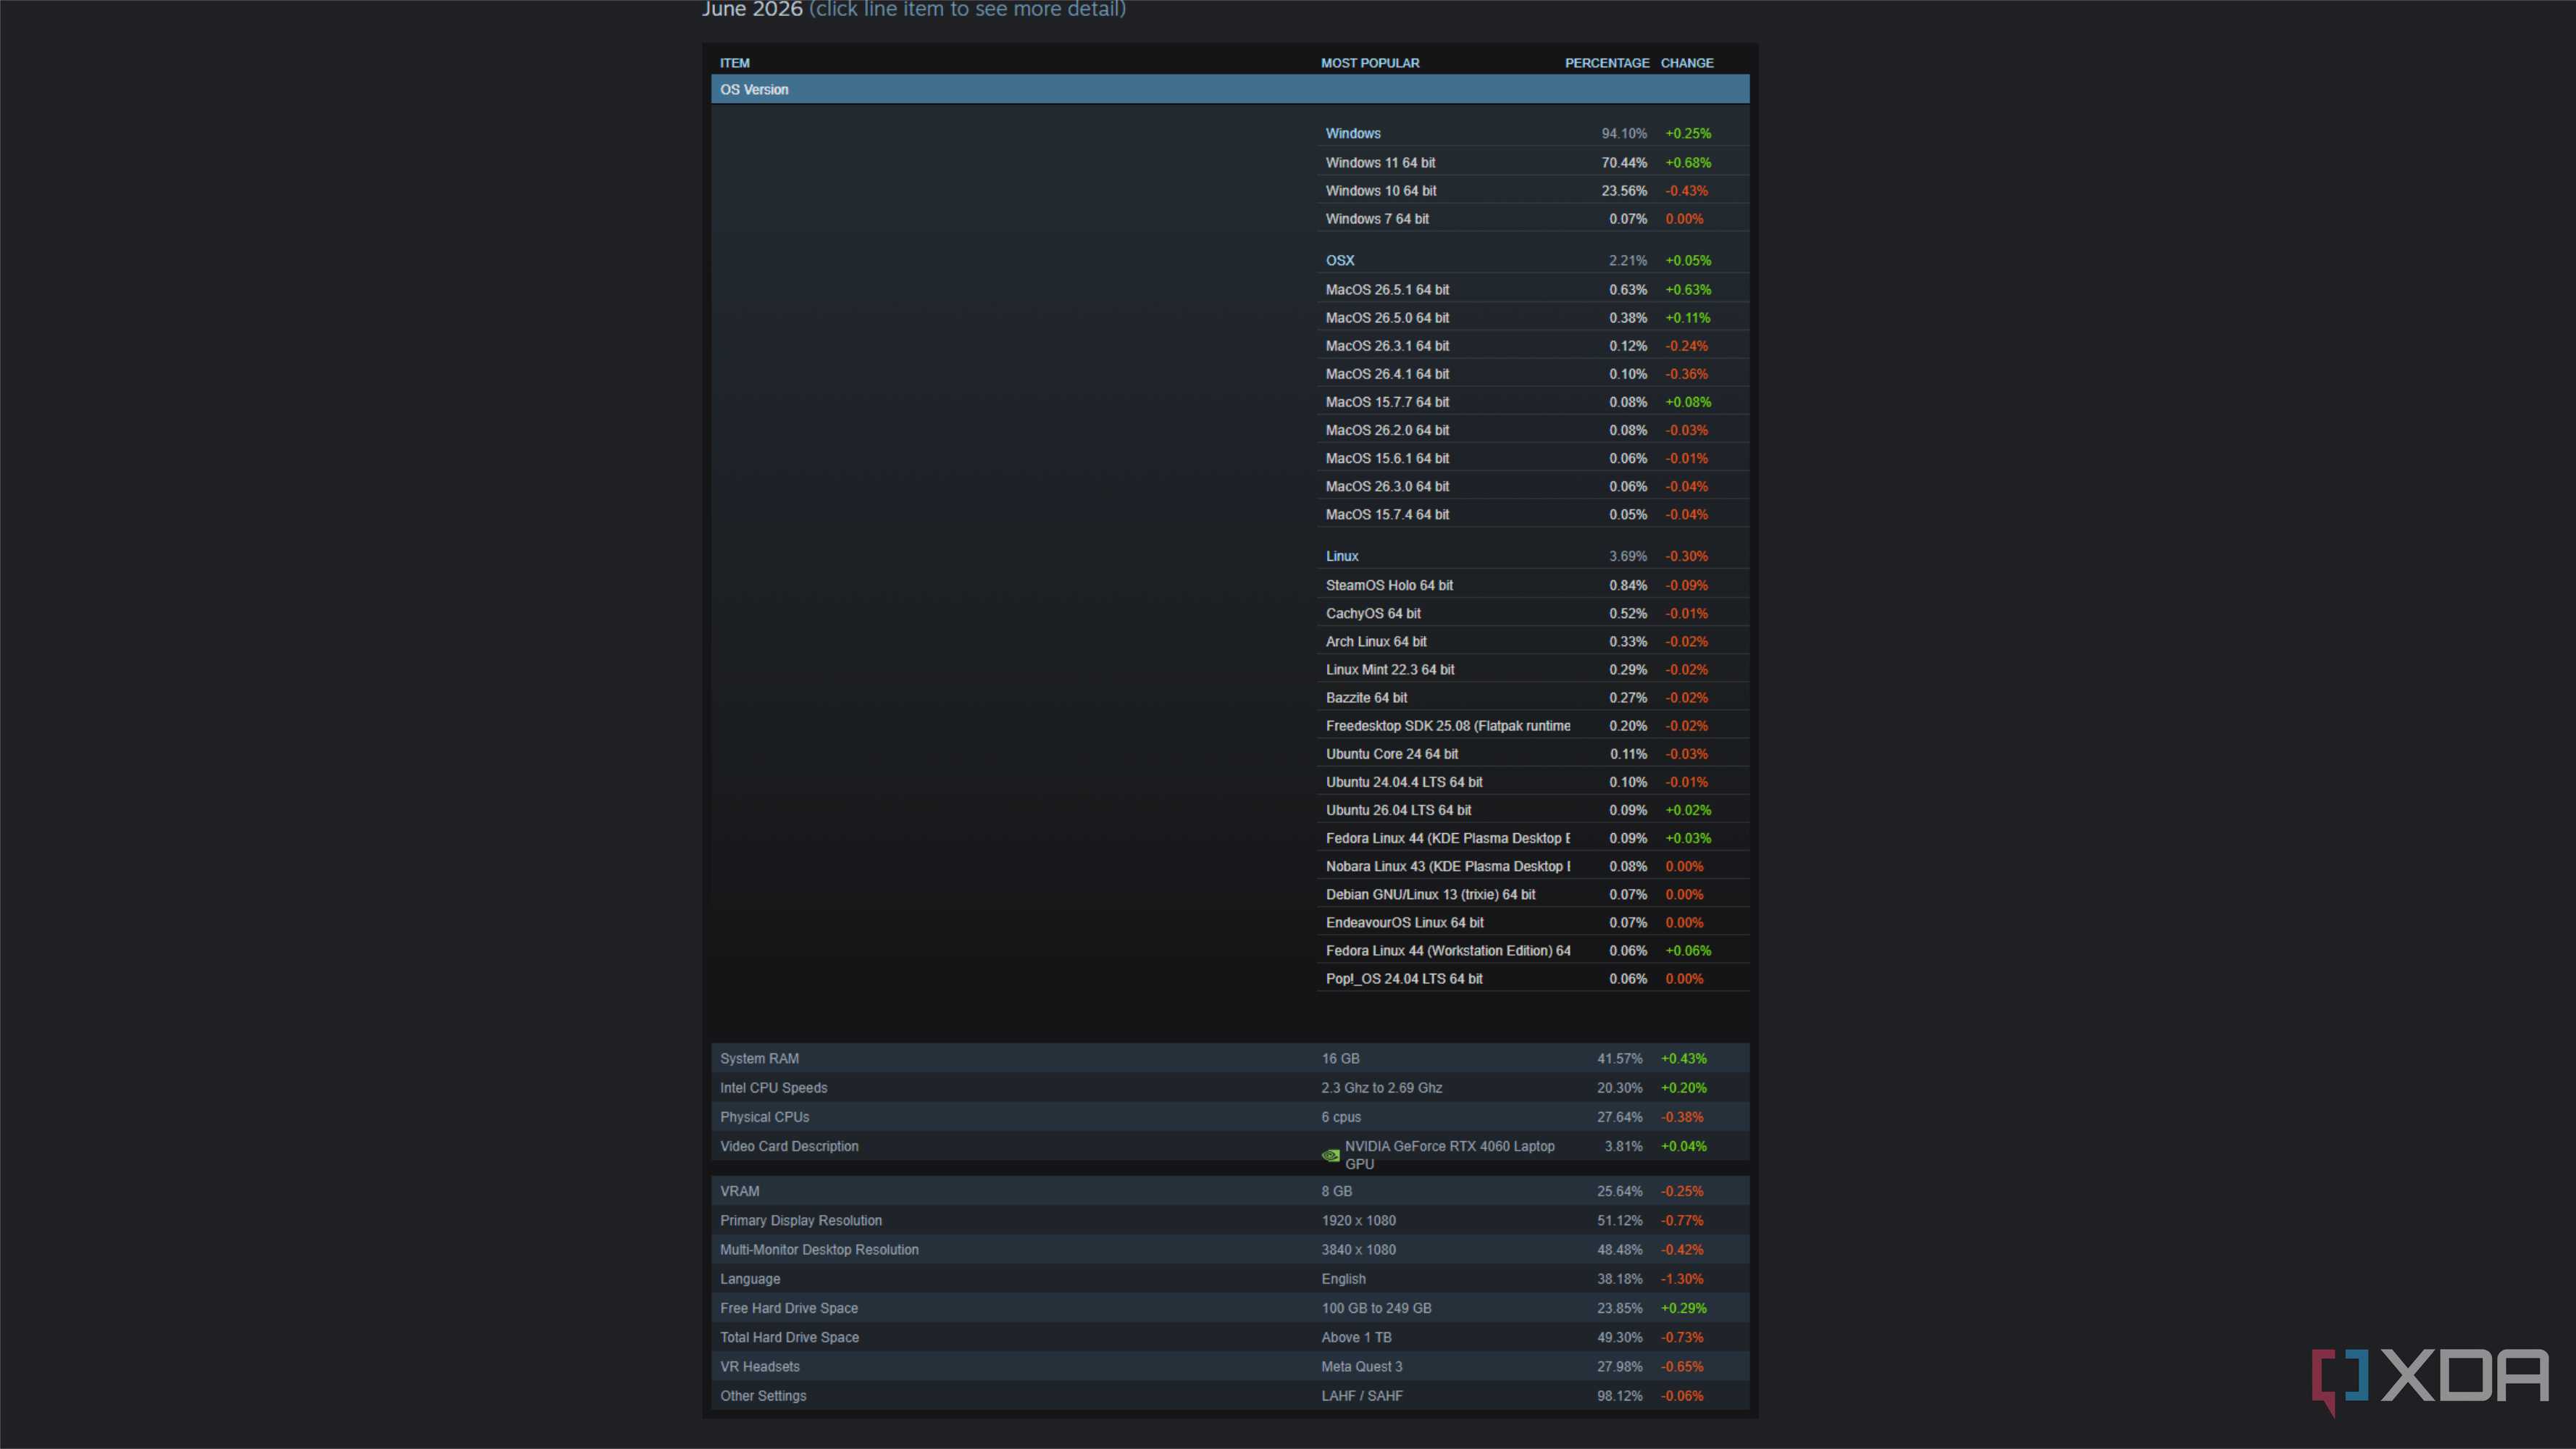This screenshot has height=1449, width=2576.
Task: Click the 1920 x 1080 resolution value
Action: tap(1359, 1220)
